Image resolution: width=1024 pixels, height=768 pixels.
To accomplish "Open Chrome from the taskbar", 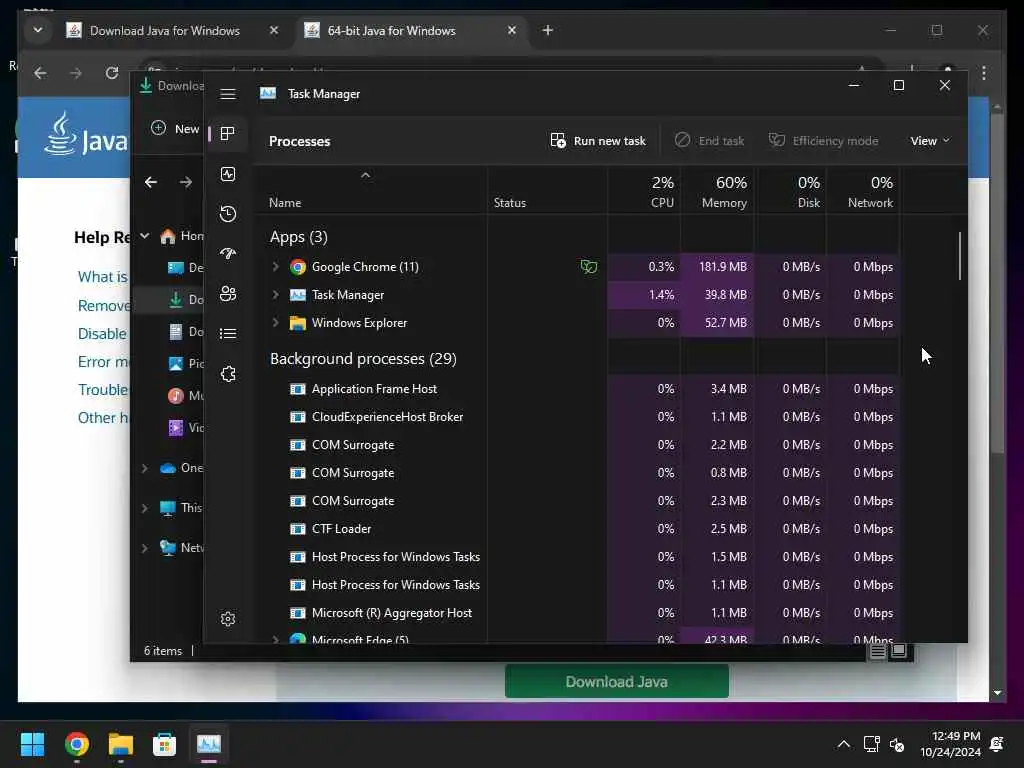I will pos(77,744).
